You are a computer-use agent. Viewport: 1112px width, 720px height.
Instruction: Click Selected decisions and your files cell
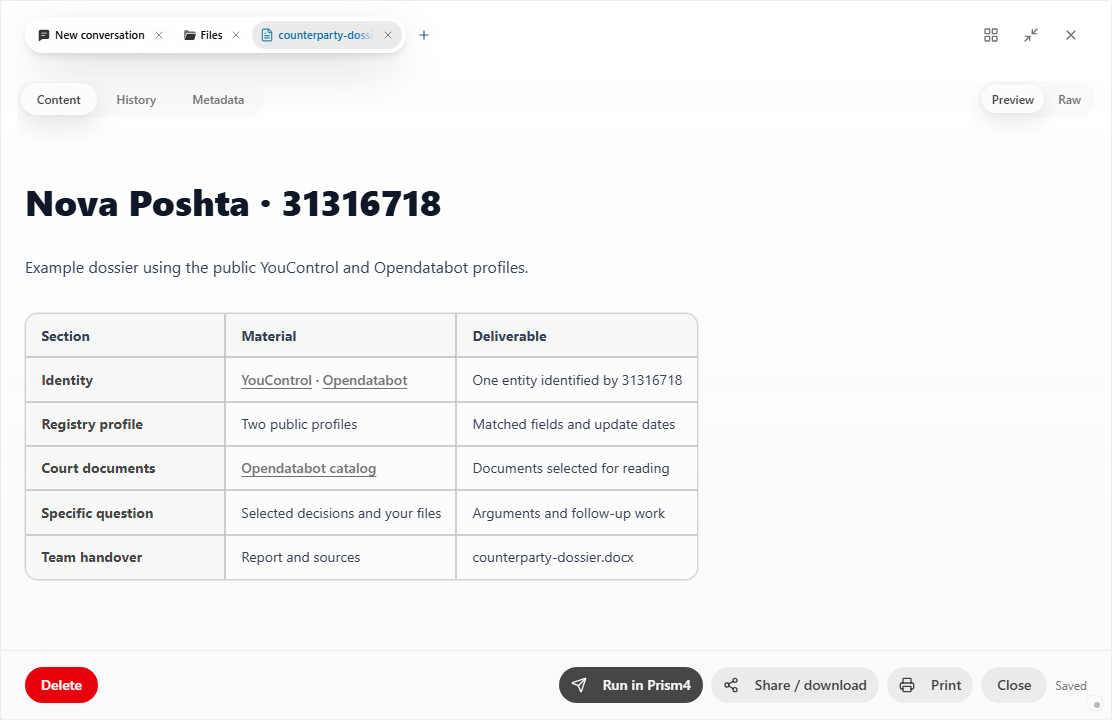pos(341,513)
